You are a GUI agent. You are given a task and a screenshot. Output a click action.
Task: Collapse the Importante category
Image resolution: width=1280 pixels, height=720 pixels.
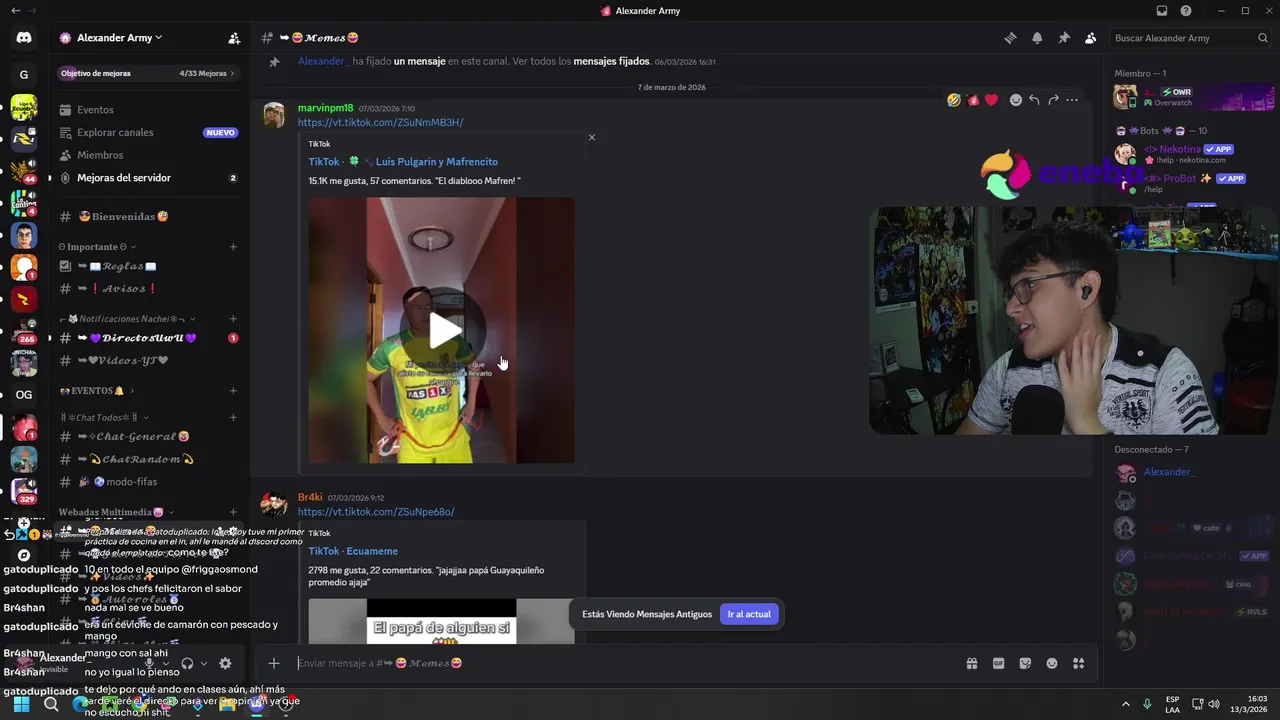click(x=97, y=247)
